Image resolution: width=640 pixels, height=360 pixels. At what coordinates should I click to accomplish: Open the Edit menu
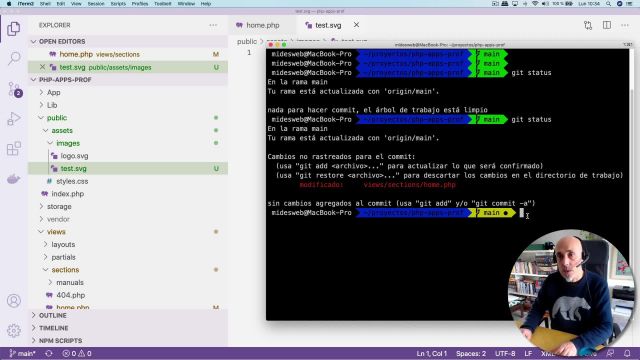coord(61,4)
